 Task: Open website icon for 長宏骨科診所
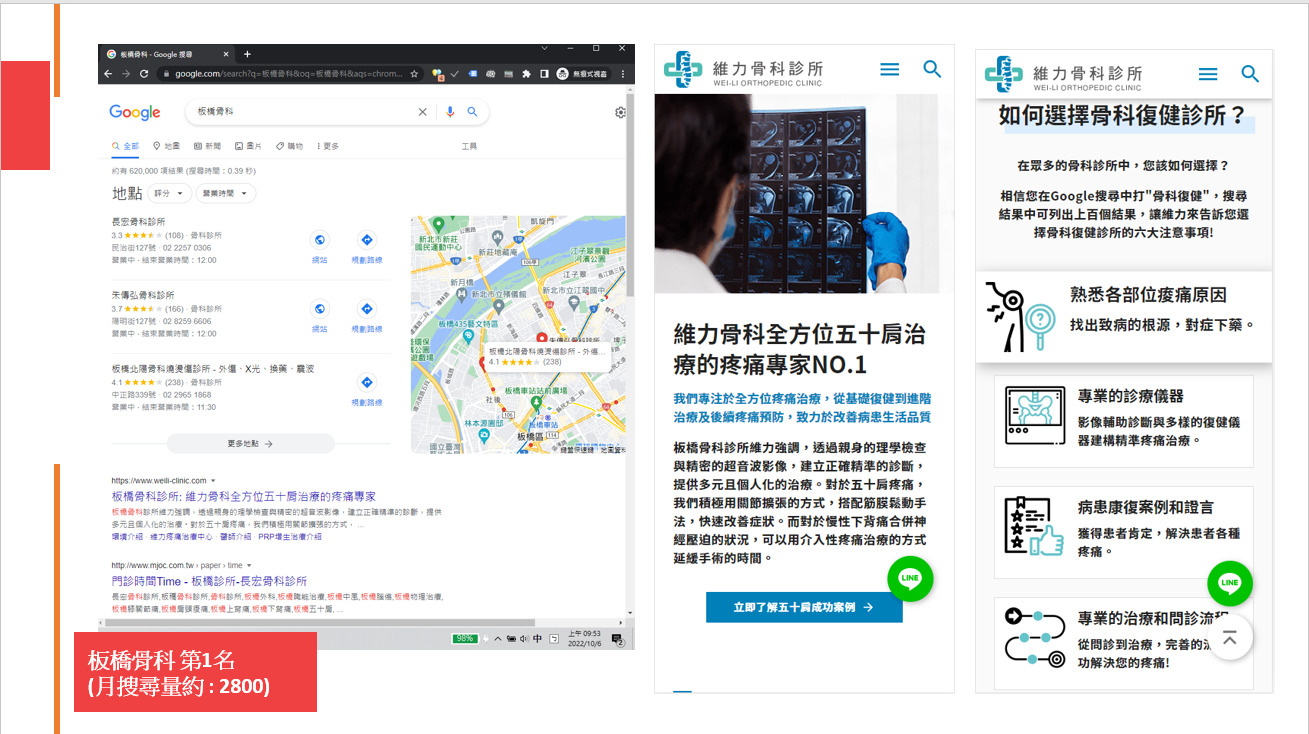tap(319, 240)
